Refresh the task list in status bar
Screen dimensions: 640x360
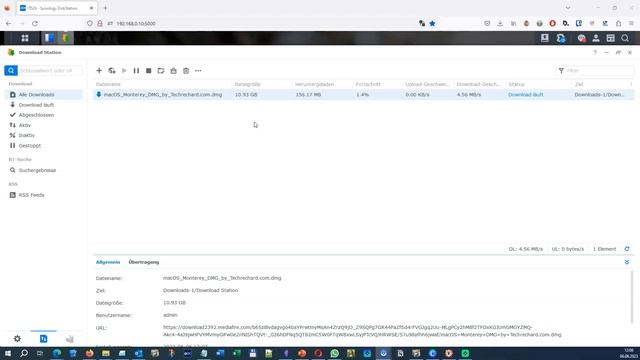[x=627, y=249]
